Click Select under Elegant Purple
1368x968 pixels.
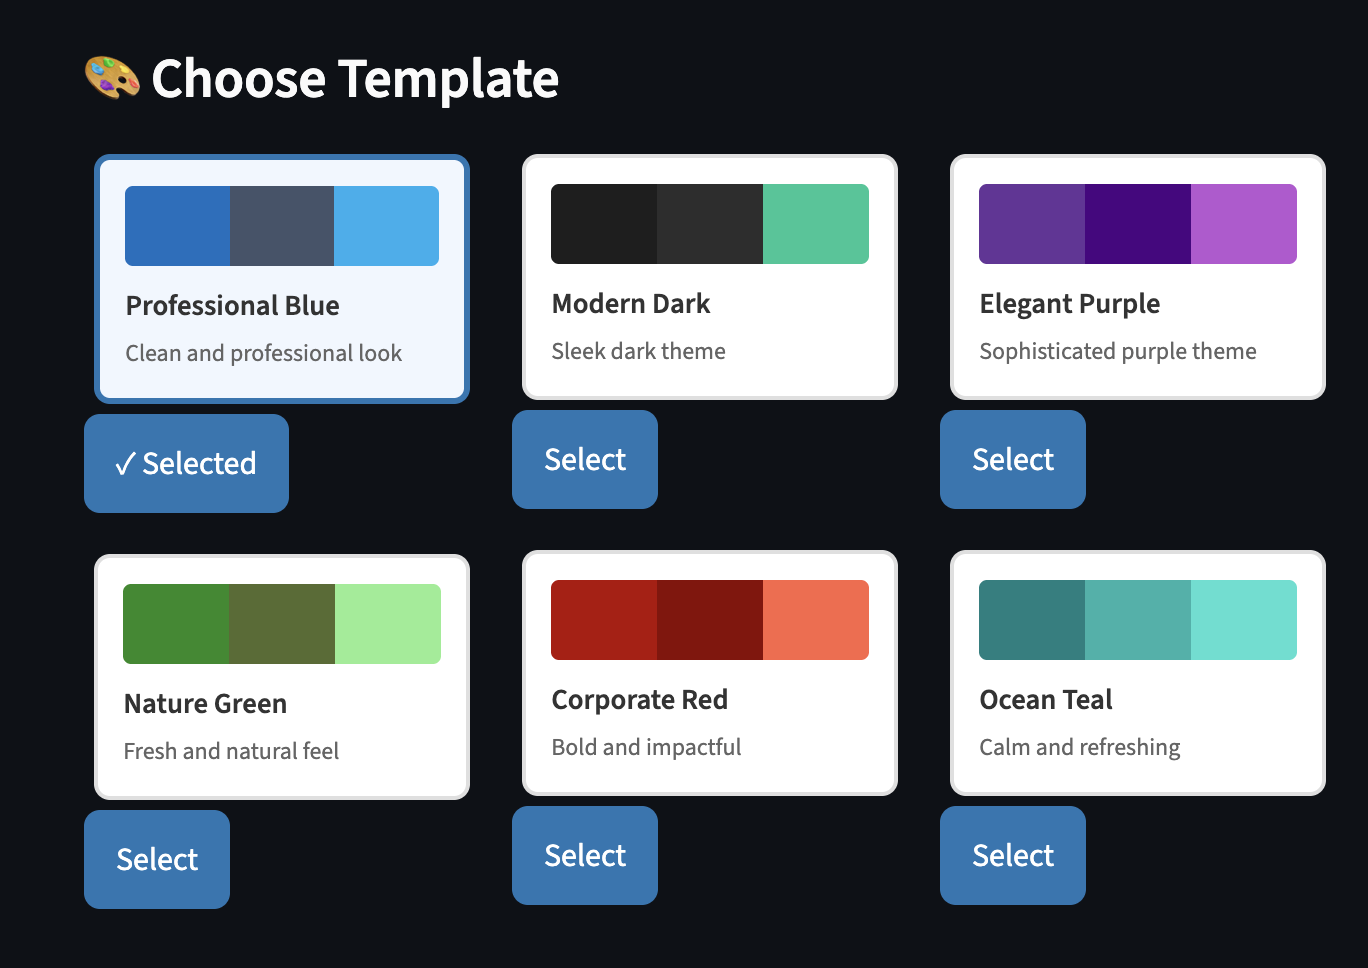(x=1012, y=459)
